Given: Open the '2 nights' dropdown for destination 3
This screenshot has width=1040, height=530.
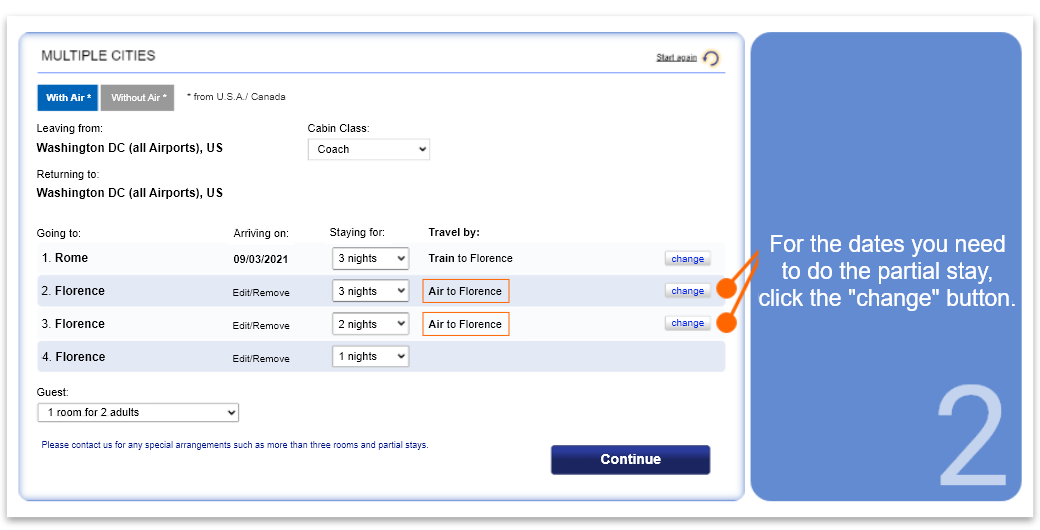Looking at the screenshot, I should (370, 324).
